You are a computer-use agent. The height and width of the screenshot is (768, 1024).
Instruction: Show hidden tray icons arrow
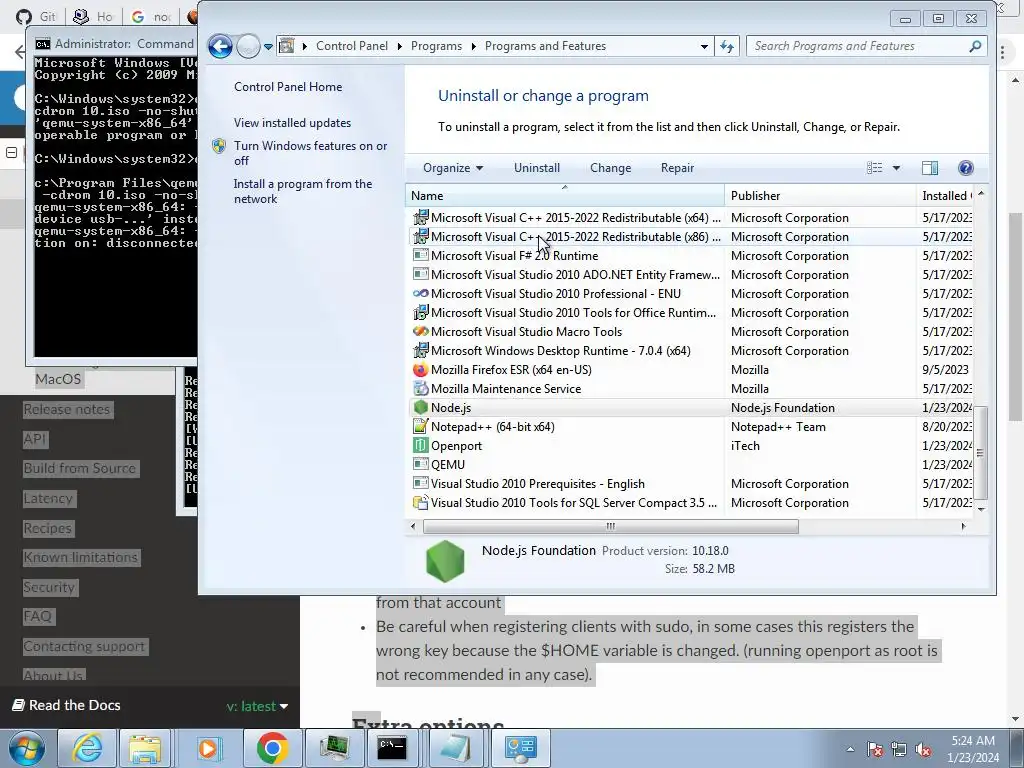pyautogui.click(x=850, y=749)
